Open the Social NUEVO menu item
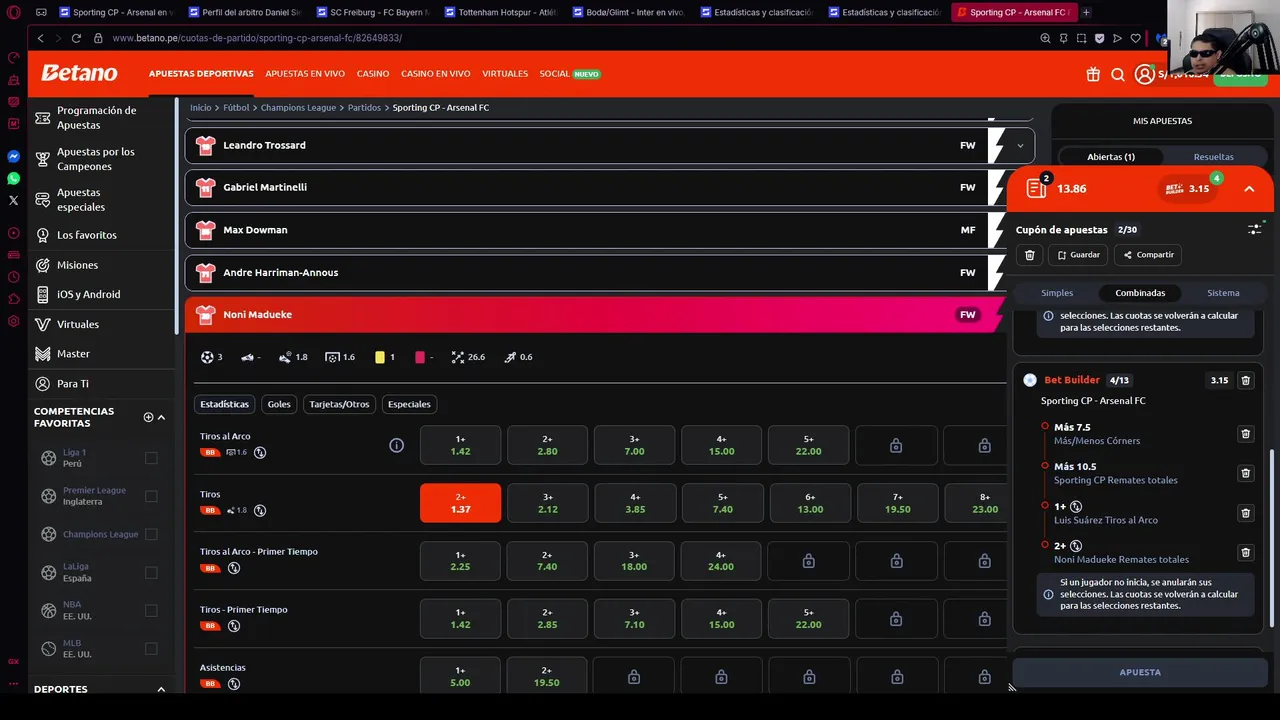 pyautogui.click(x=570, y=74)
